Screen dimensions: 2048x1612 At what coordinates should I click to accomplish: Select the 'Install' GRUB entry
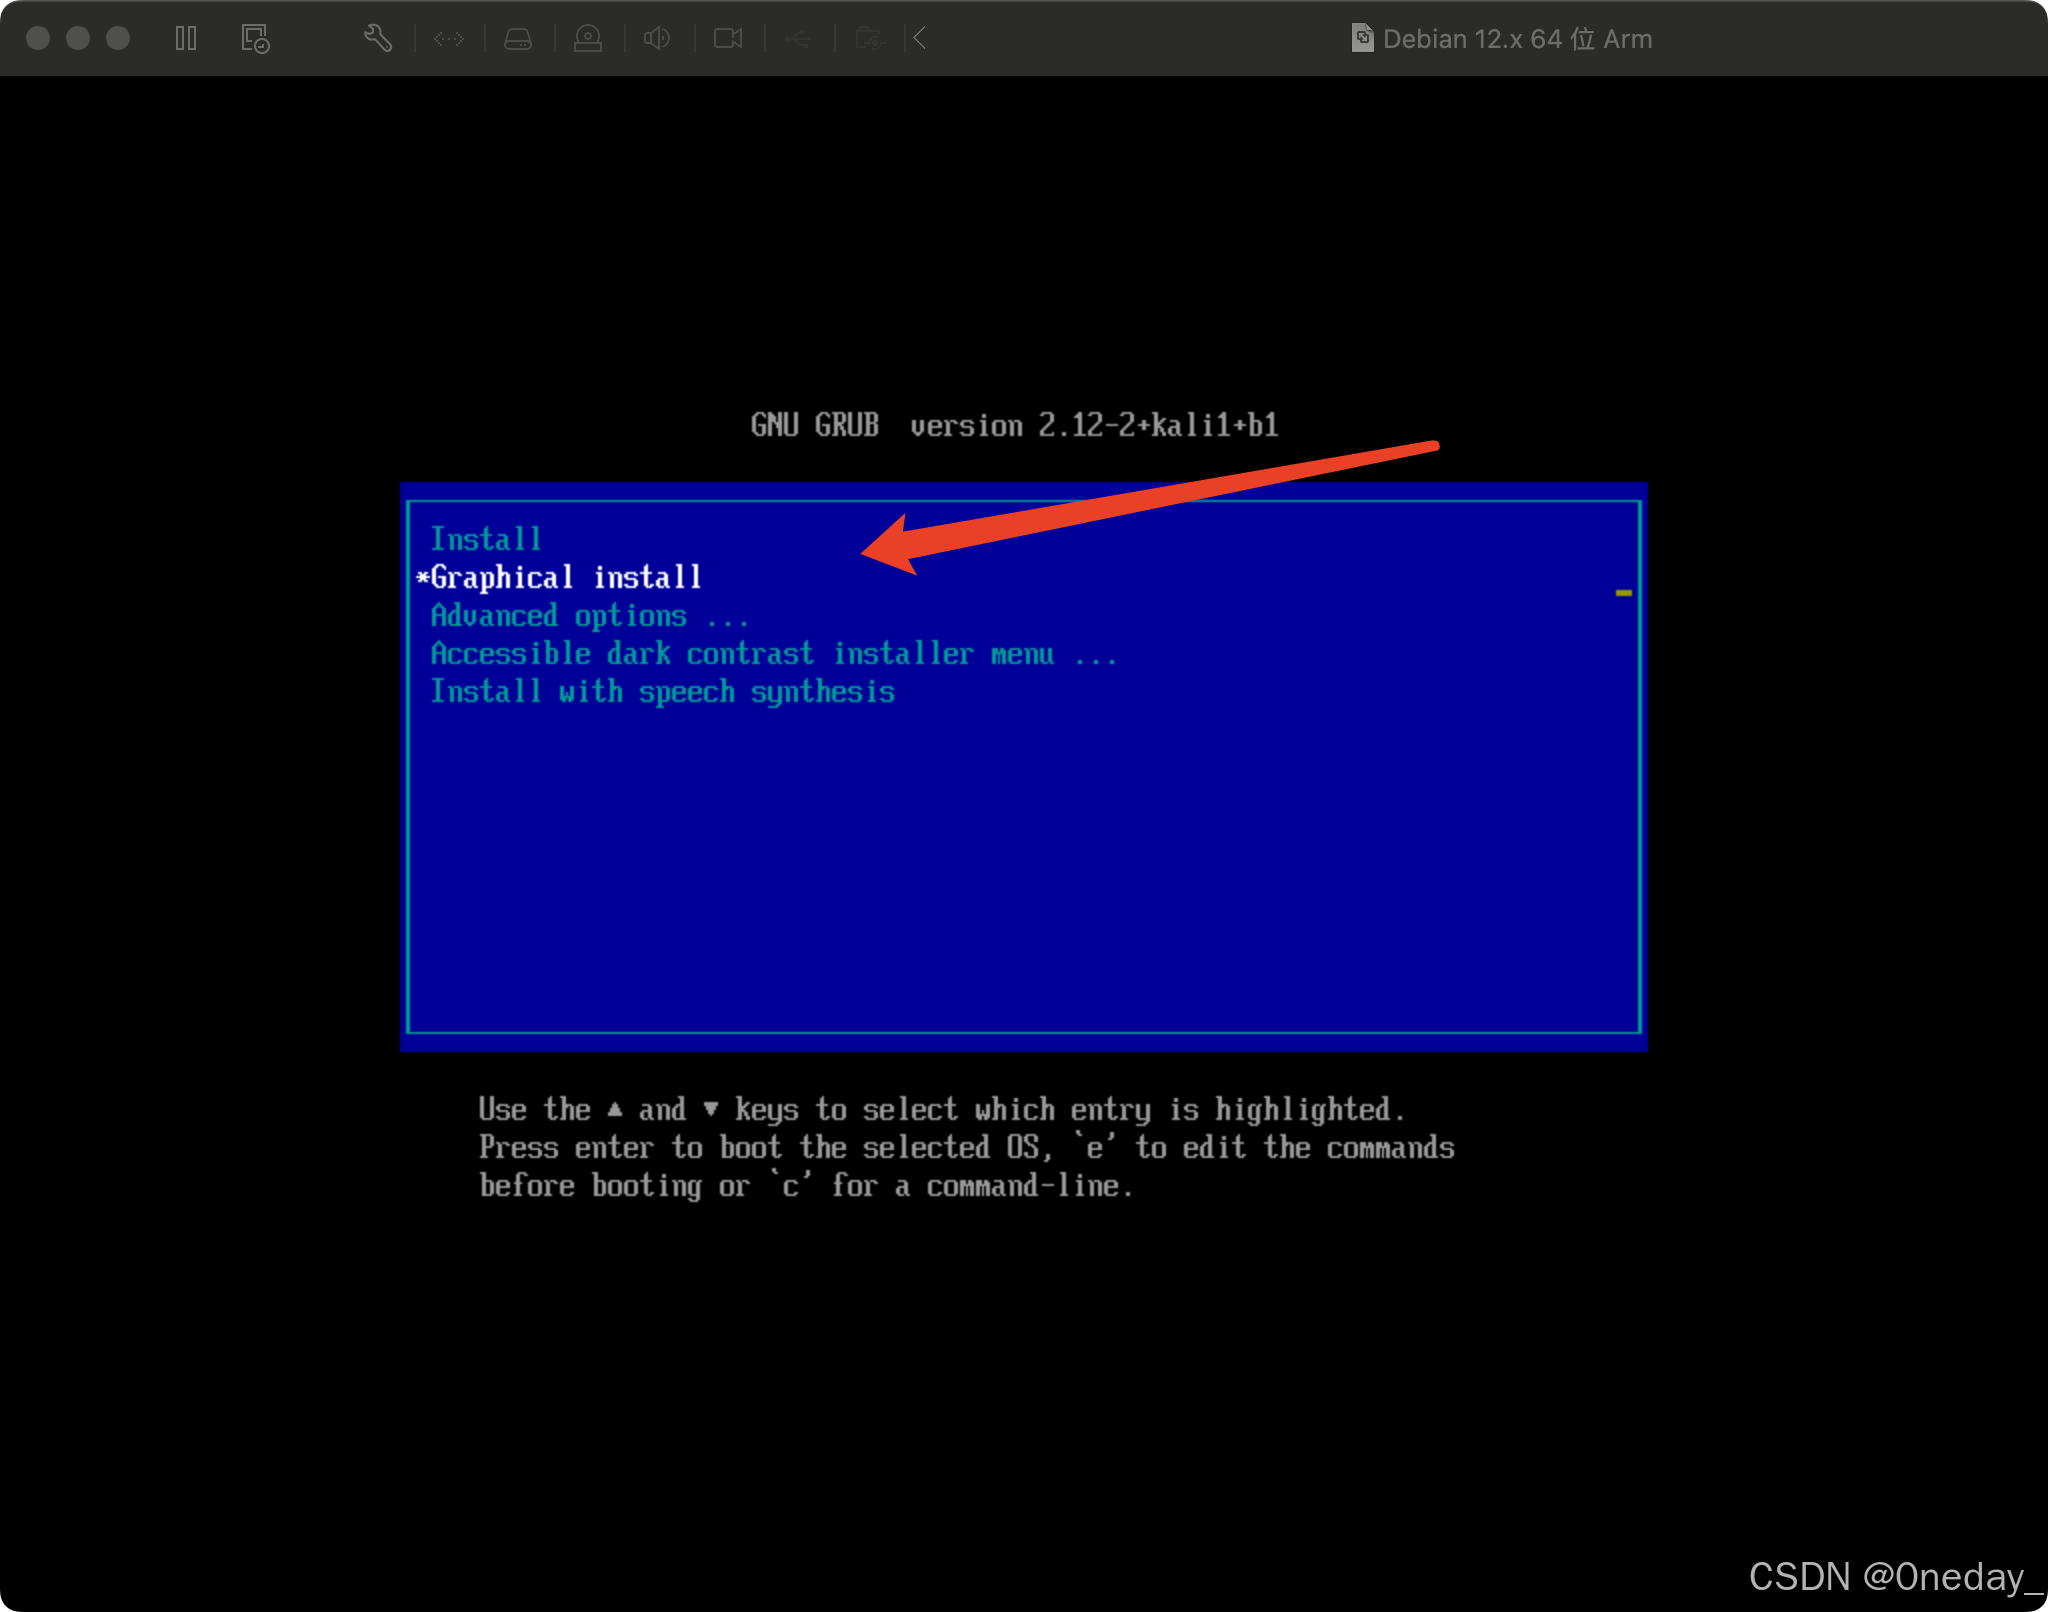tap(486, 539)
